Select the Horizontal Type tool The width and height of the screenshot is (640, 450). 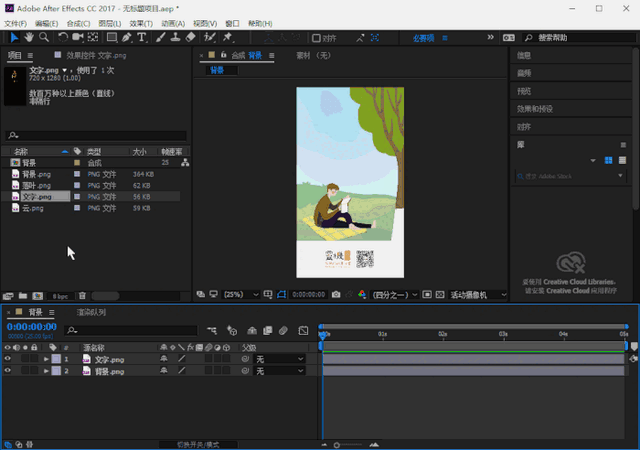[x=141, y=38]
